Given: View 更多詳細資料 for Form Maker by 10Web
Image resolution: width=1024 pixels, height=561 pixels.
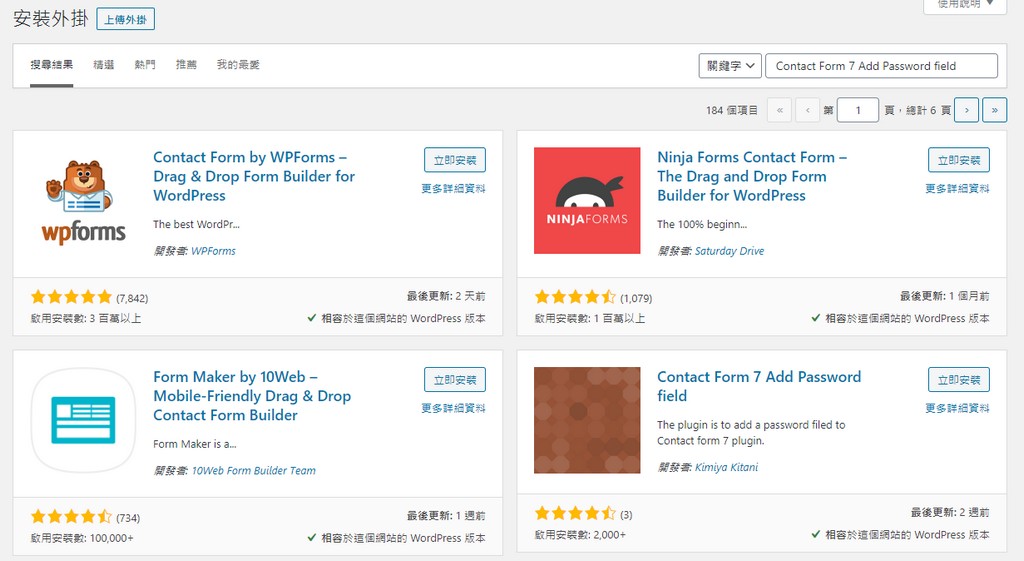Looking at the screenshot, I should [453, 408].
